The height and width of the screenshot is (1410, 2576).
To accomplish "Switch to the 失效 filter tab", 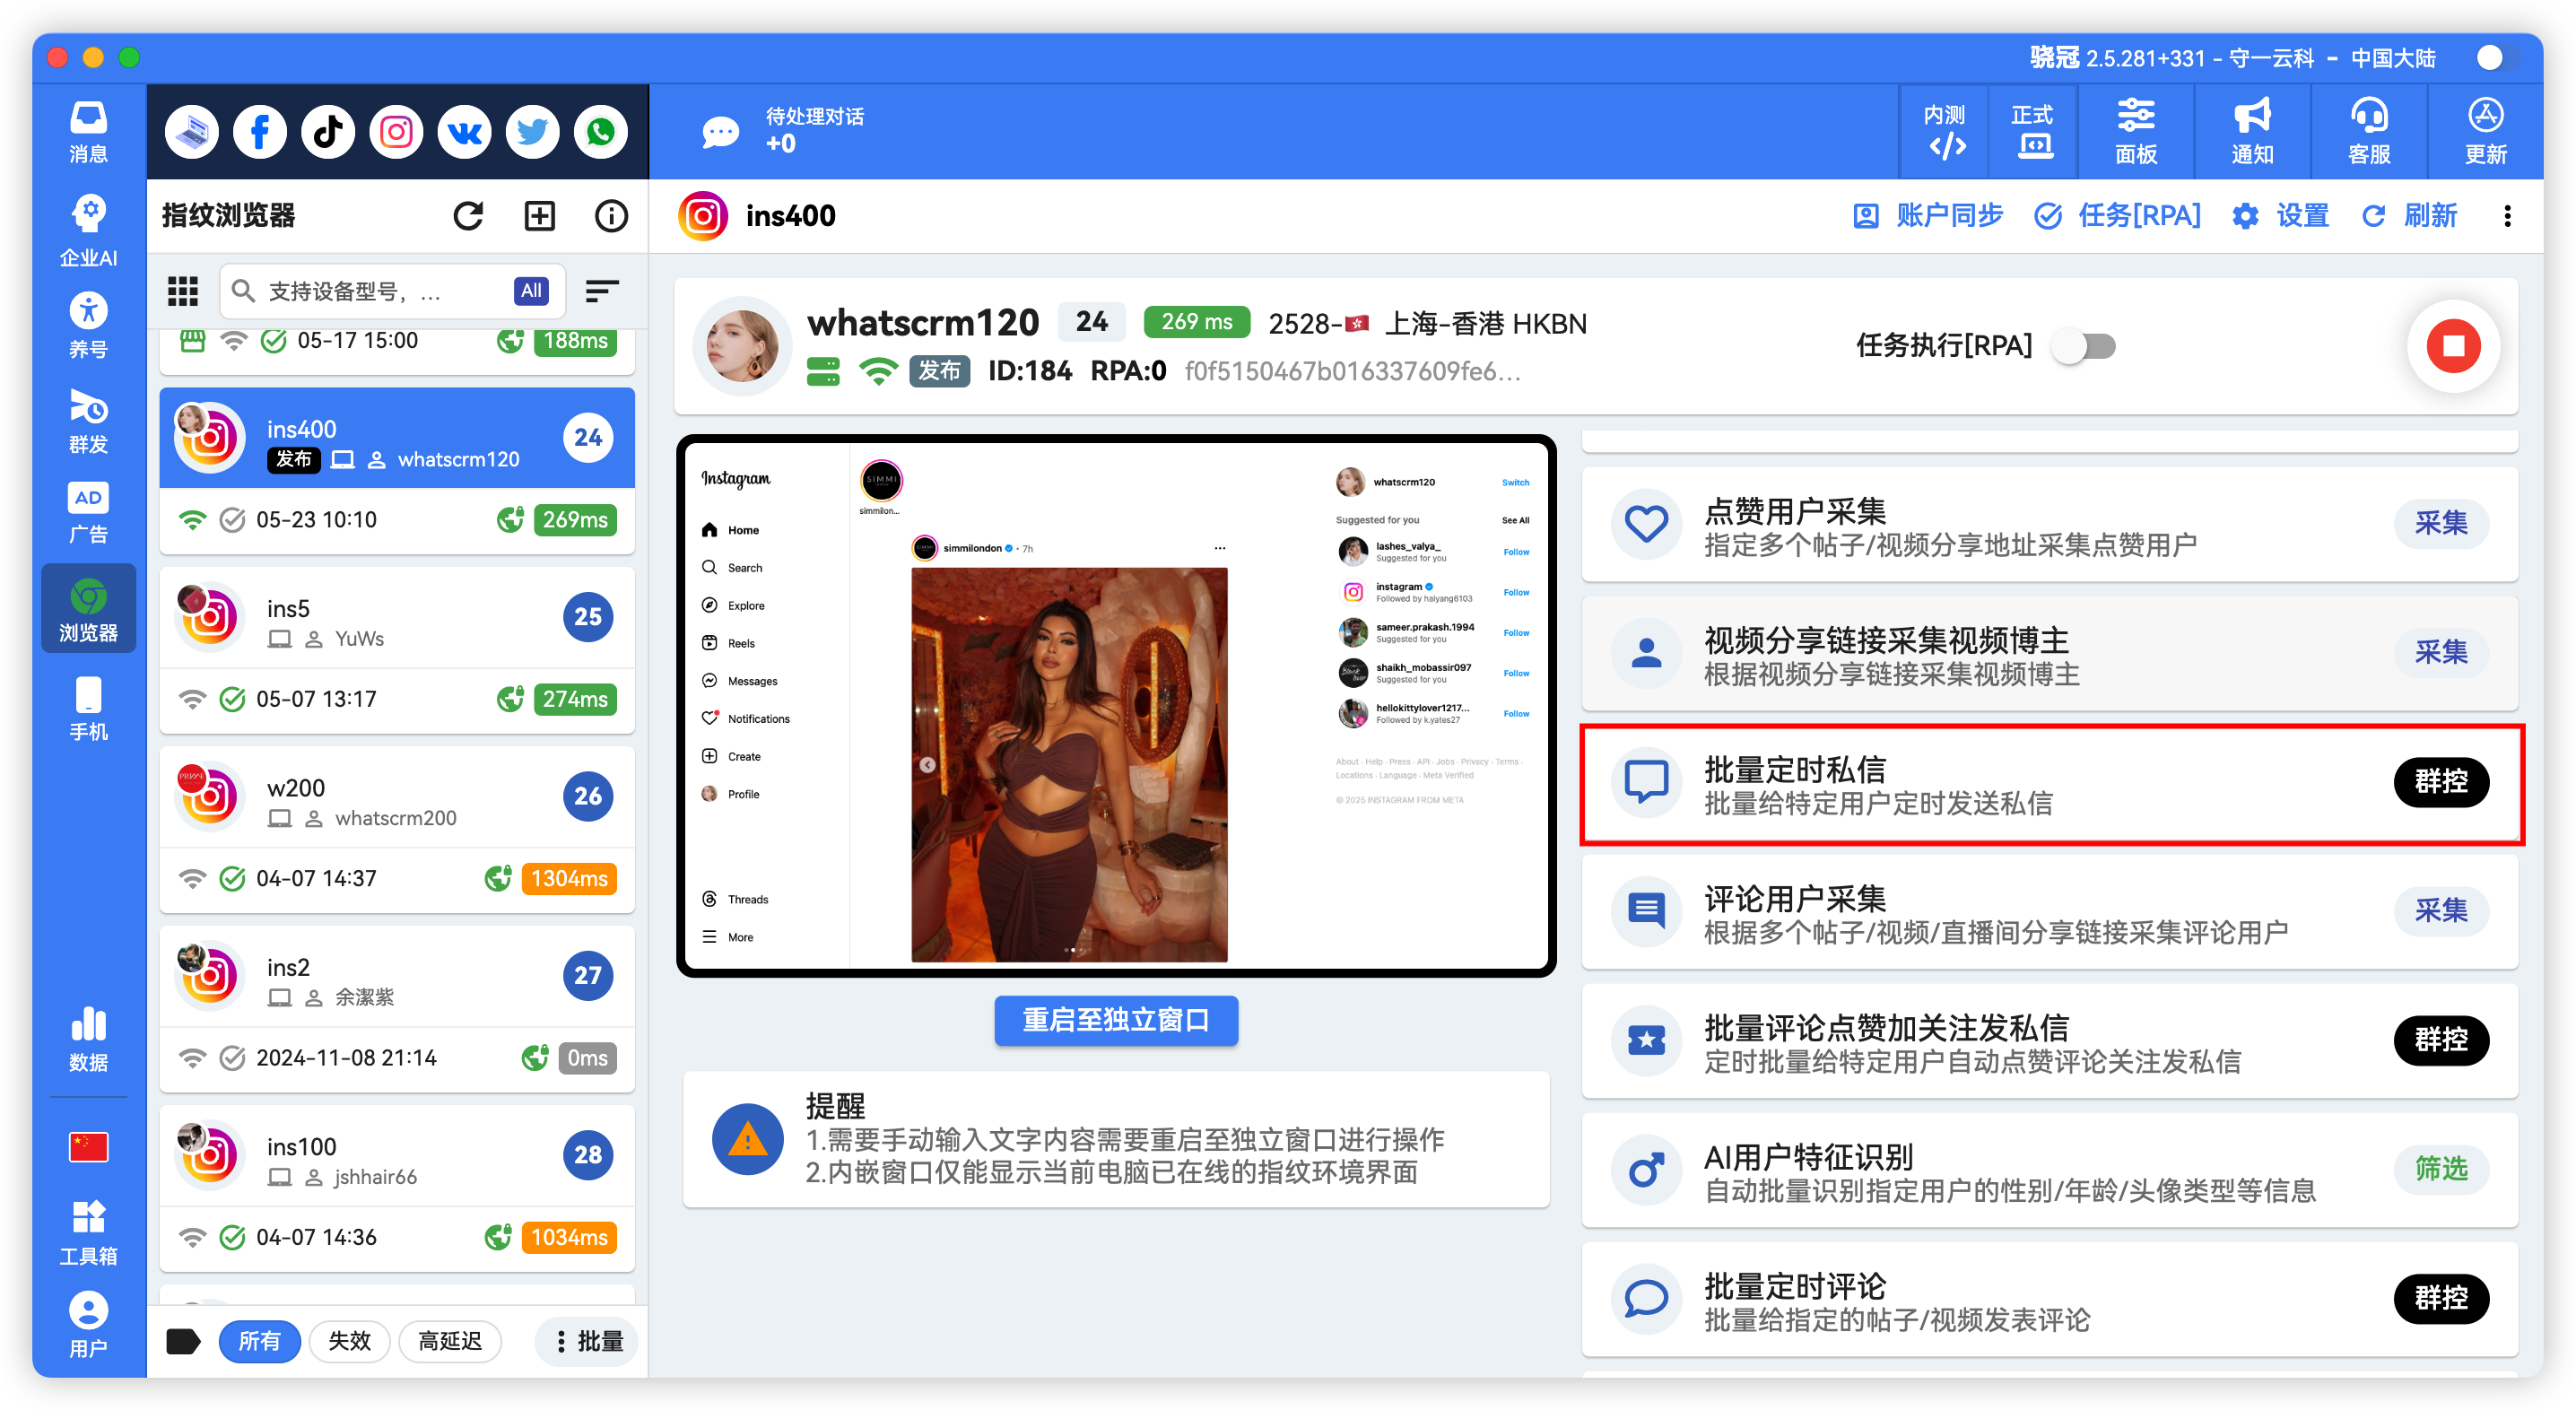I will click(349, 1341).
